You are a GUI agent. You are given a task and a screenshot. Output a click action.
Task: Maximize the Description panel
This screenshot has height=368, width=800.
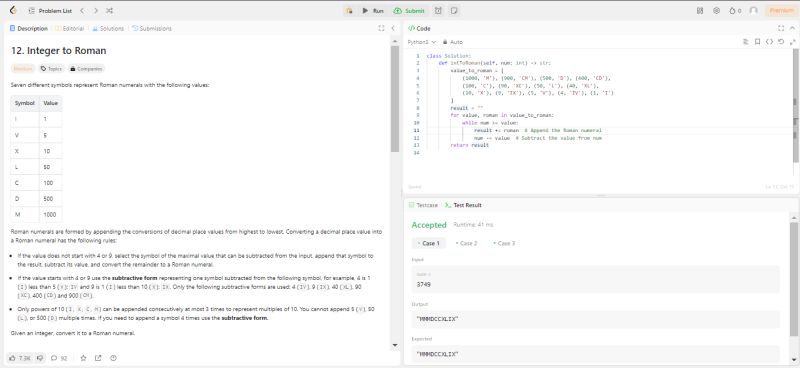(381, 29)
